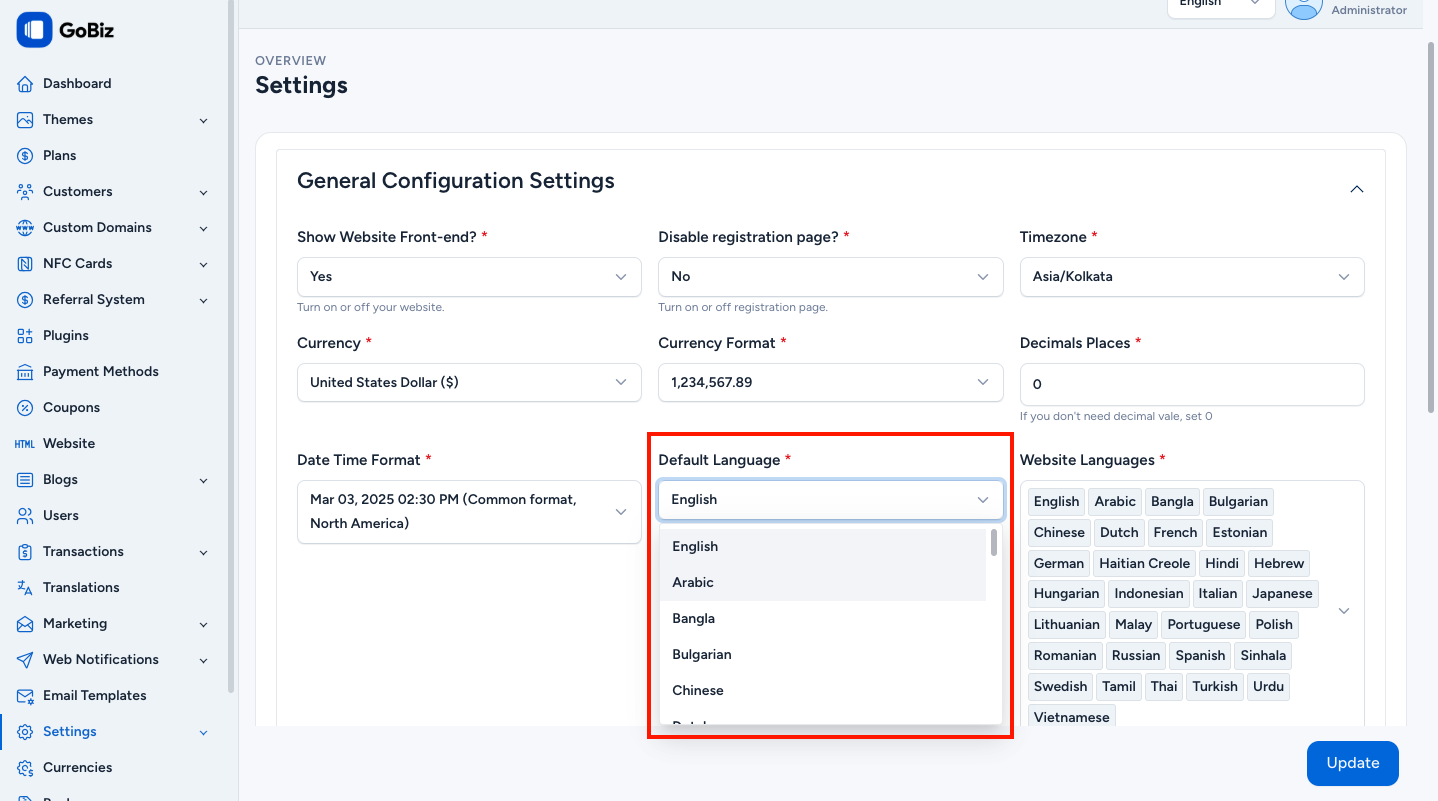Viewport: 1438px width, 801px height.
Task: Open the Show Website Front-end dropdown
Action: pos(468,277)
